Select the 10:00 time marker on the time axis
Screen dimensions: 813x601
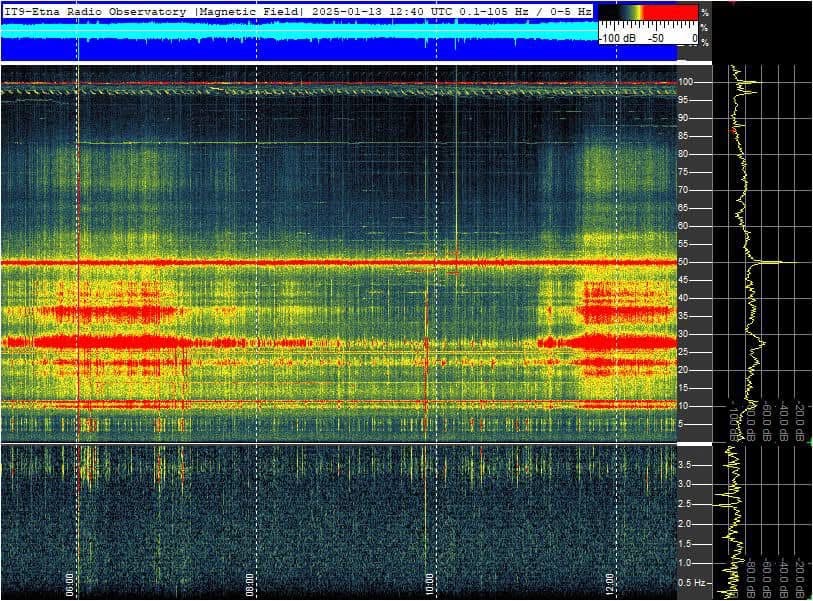point(429,582)
